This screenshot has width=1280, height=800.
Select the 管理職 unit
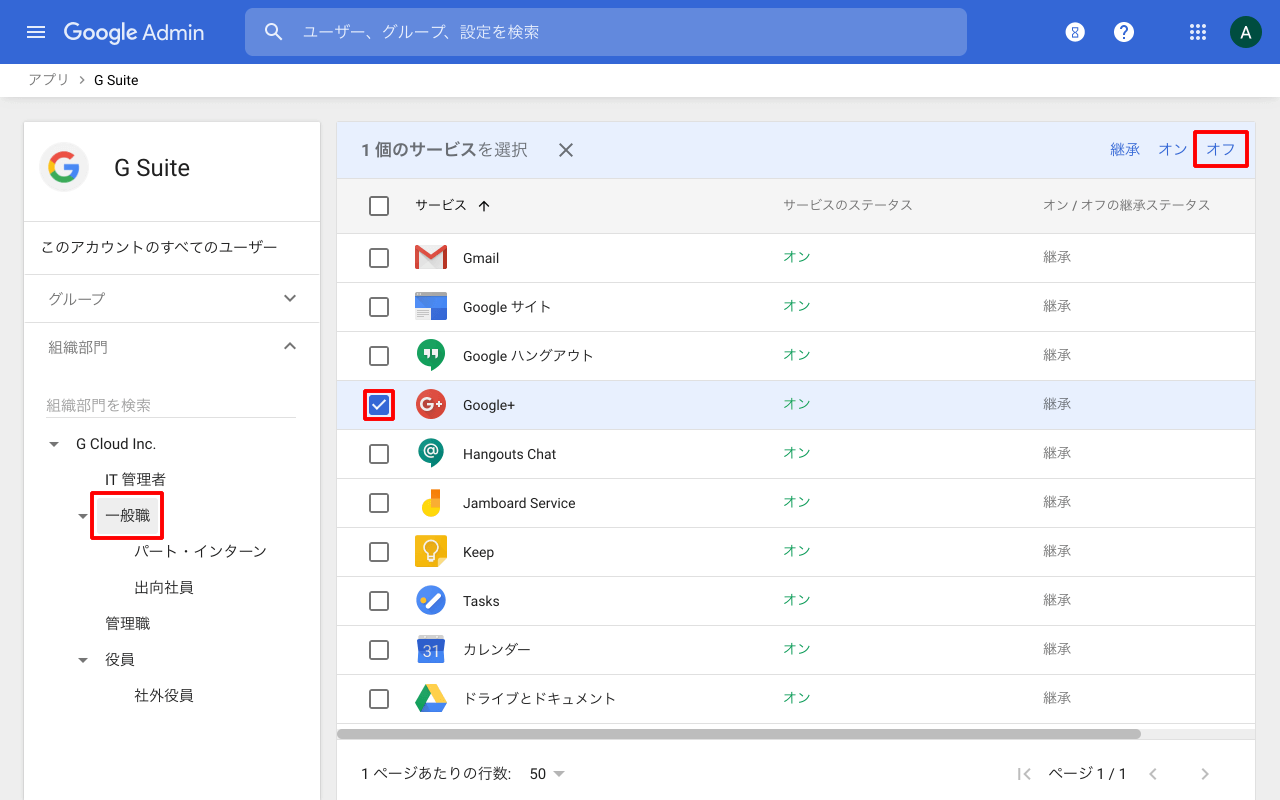[127, 624]
